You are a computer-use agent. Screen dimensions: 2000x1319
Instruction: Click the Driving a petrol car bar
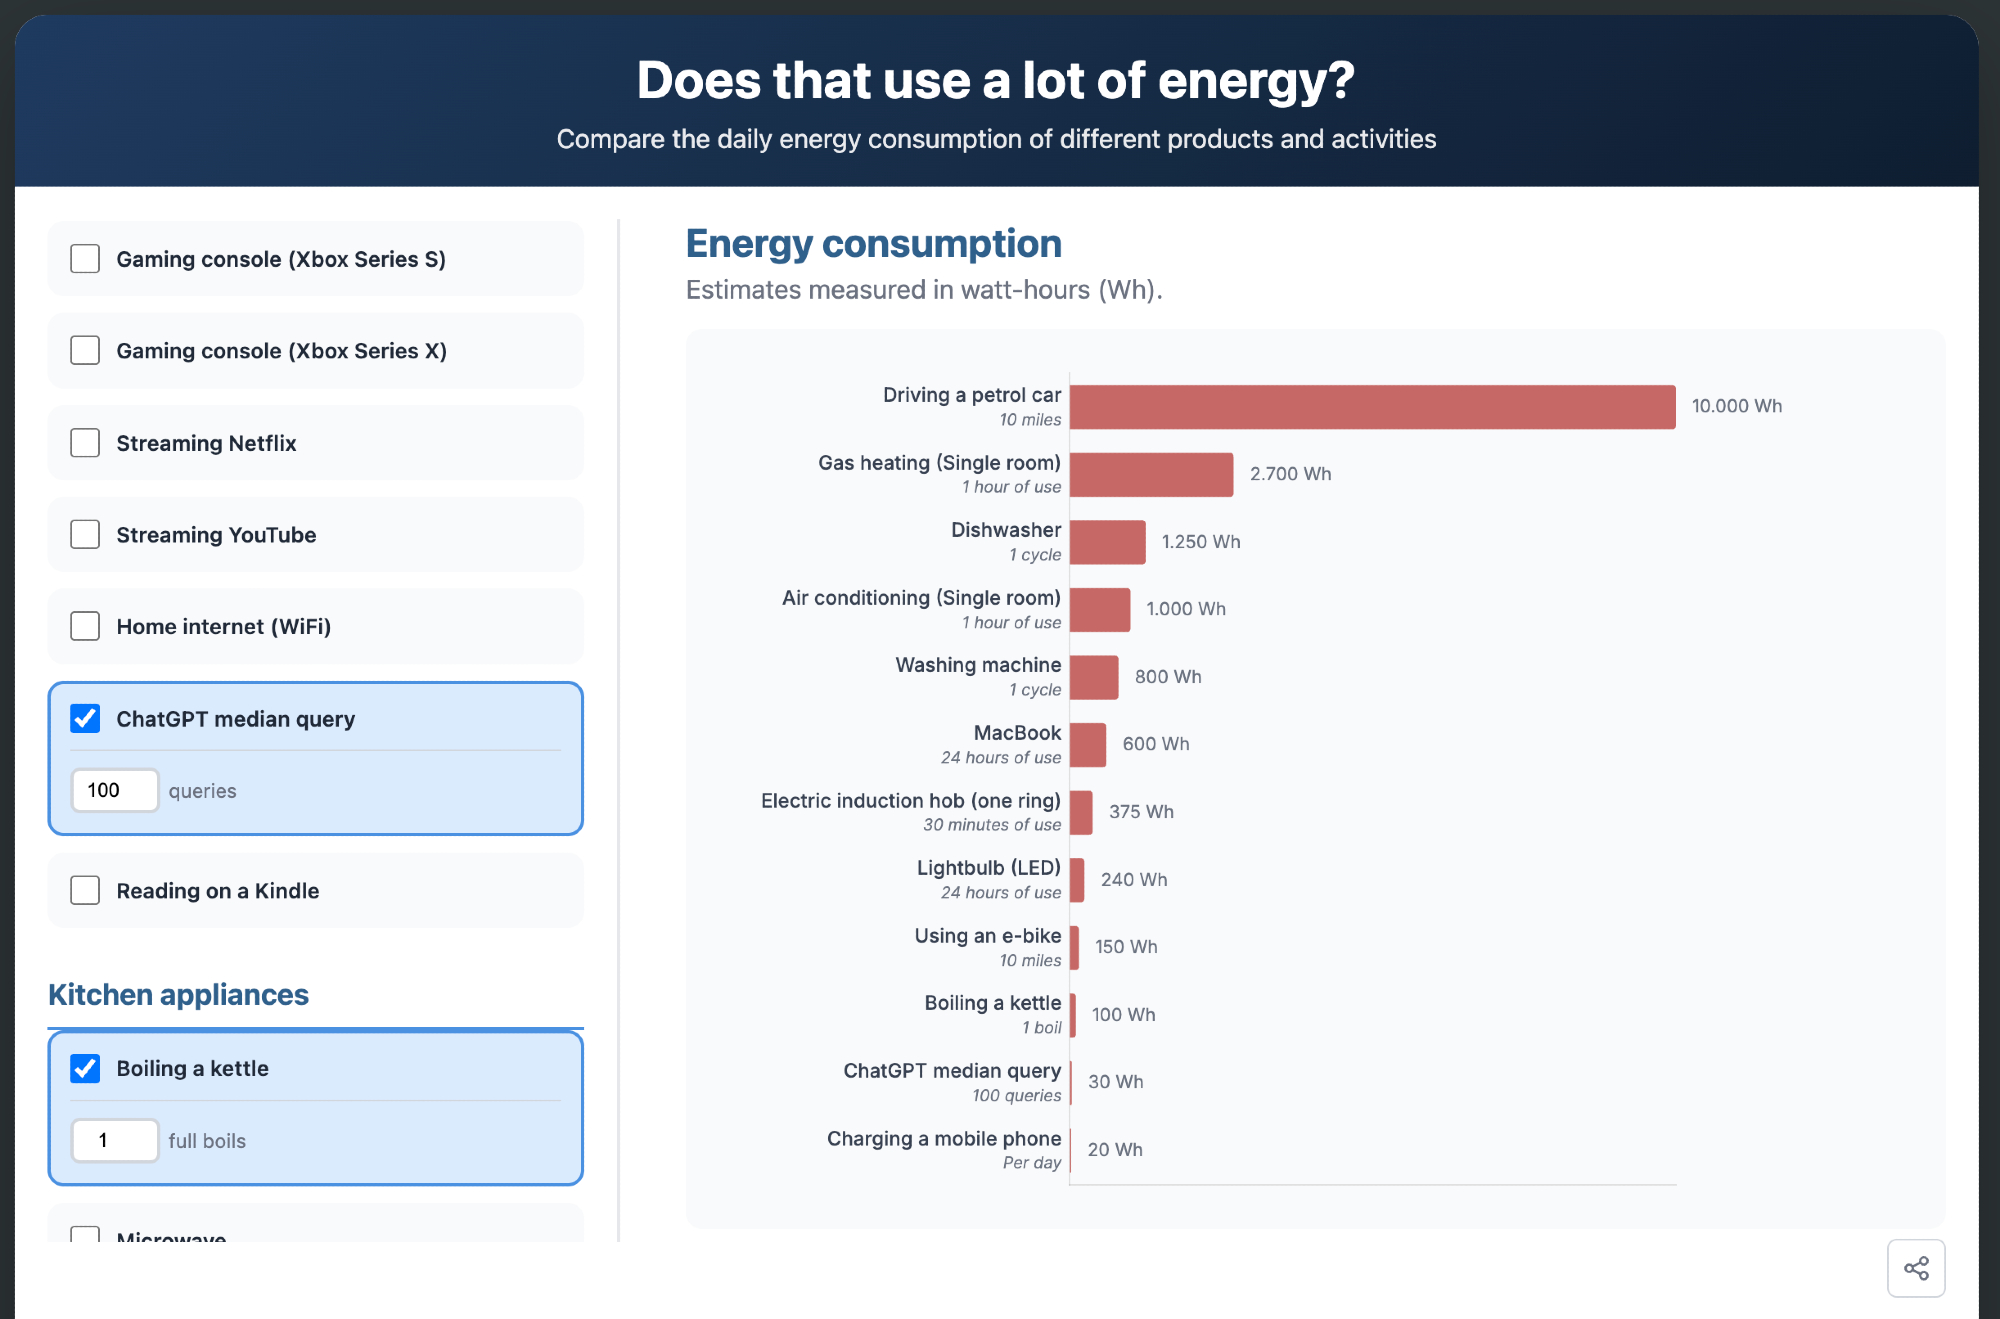tap(1372, 407)
